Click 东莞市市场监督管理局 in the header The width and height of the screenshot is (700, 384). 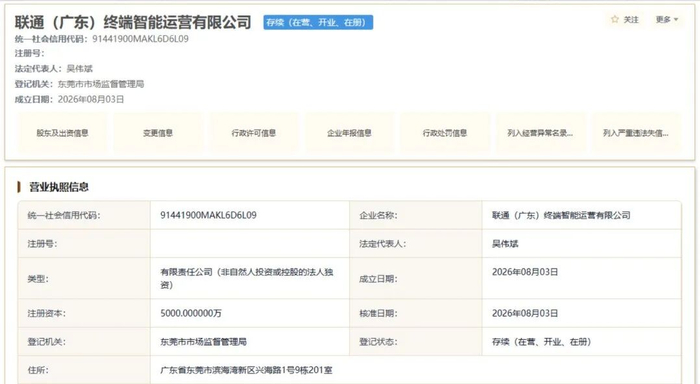(x=100, y=84)
